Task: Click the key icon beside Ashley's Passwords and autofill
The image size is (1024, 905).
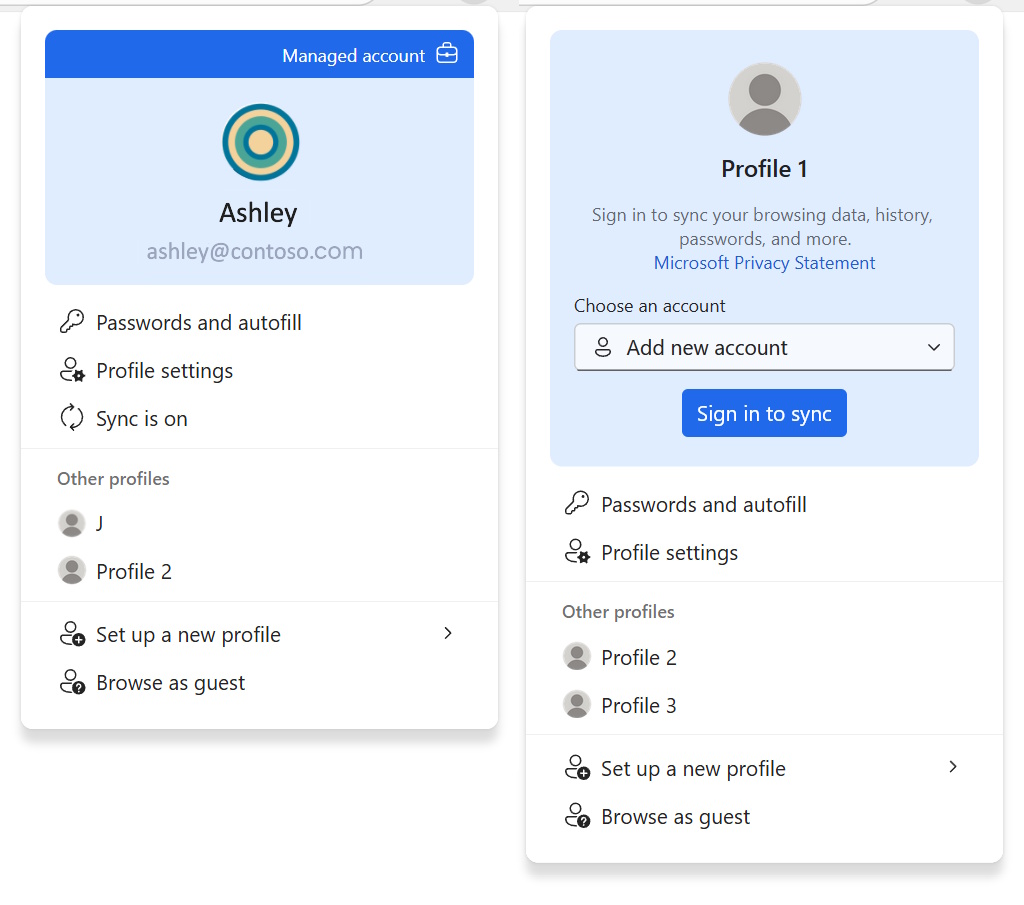Action: click(x=72, y=322)
